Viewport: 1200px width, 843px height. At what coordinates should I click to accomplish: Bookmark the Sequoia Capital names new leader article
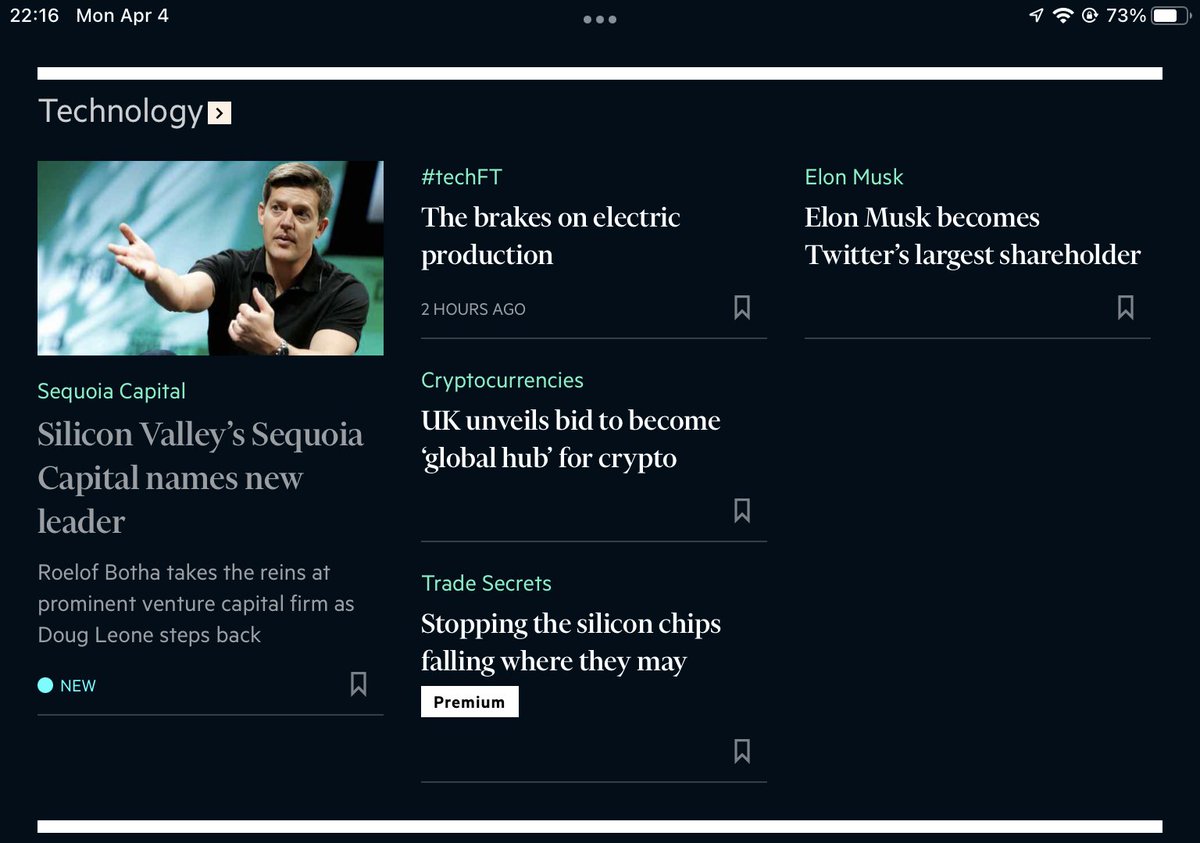(x=358, y=684)
